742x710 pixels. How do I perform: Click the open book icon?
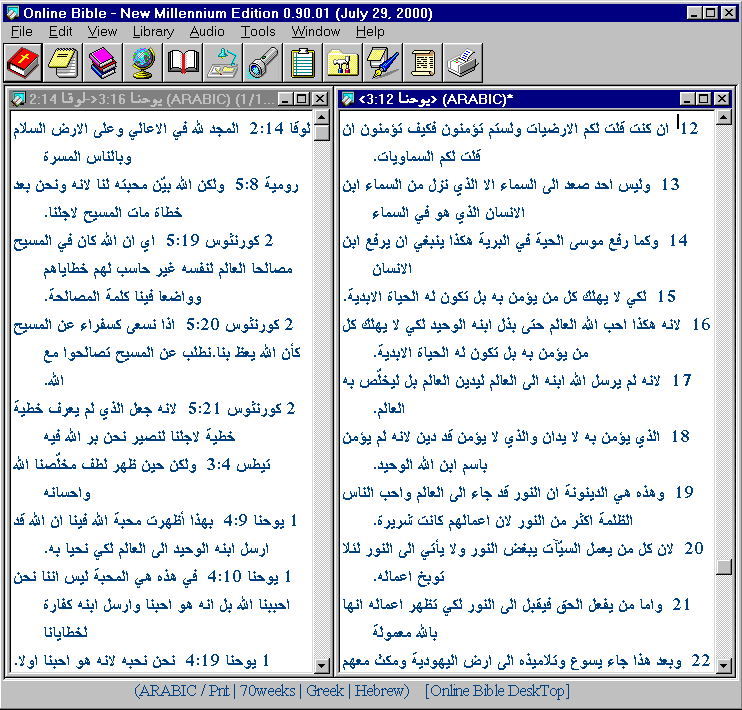tap(182, 63)
